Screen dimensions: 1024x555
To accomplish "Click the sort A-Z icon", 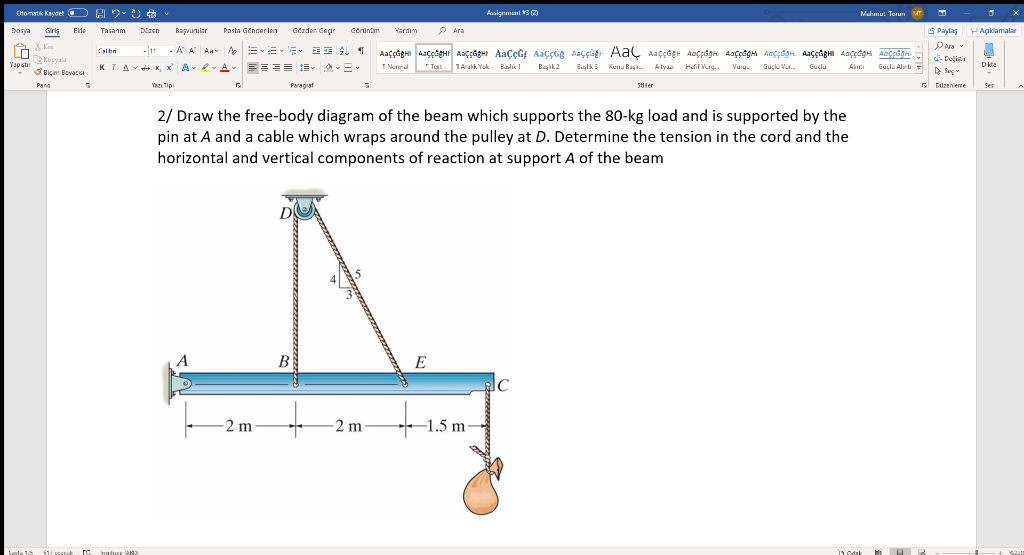I will (344, 51).
